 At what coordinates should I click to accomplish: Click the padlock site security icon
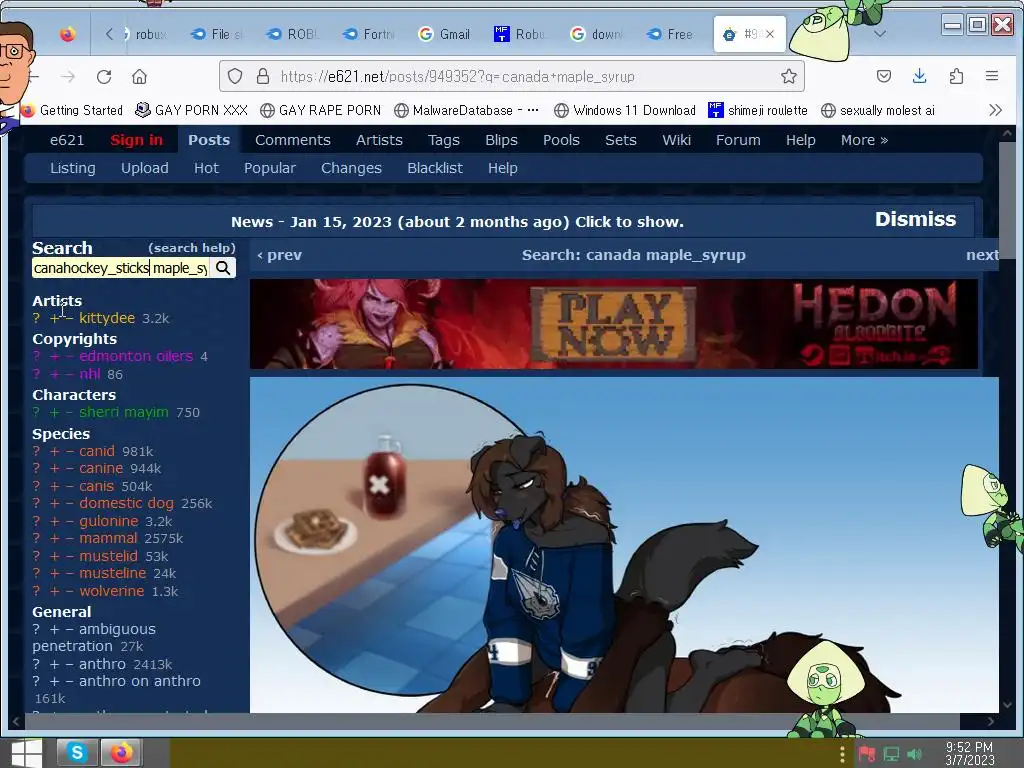click(x=263, y=76)
